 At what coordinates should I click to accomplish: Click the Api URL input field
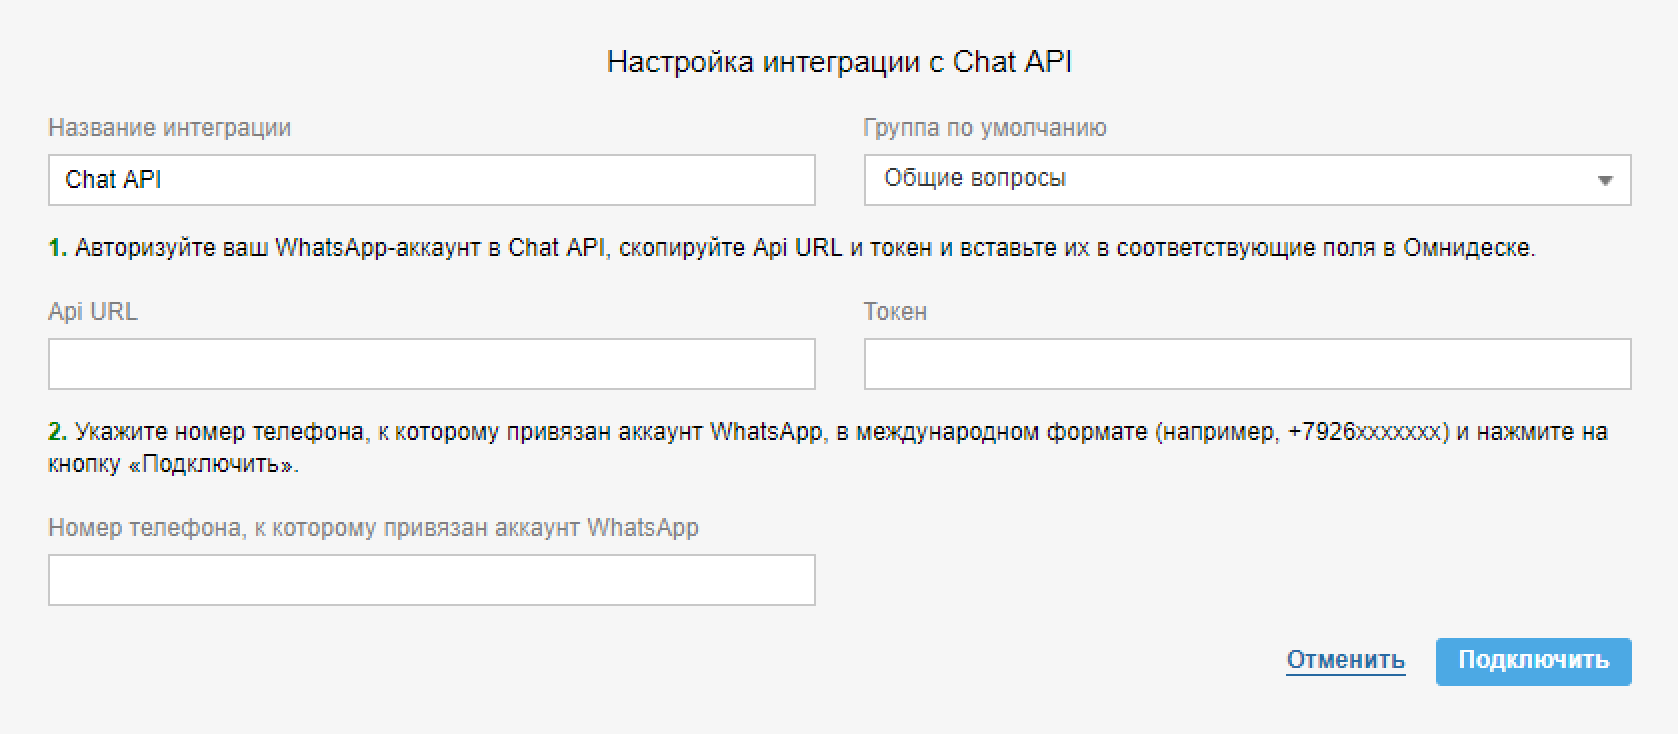click(x=432, y=364)
